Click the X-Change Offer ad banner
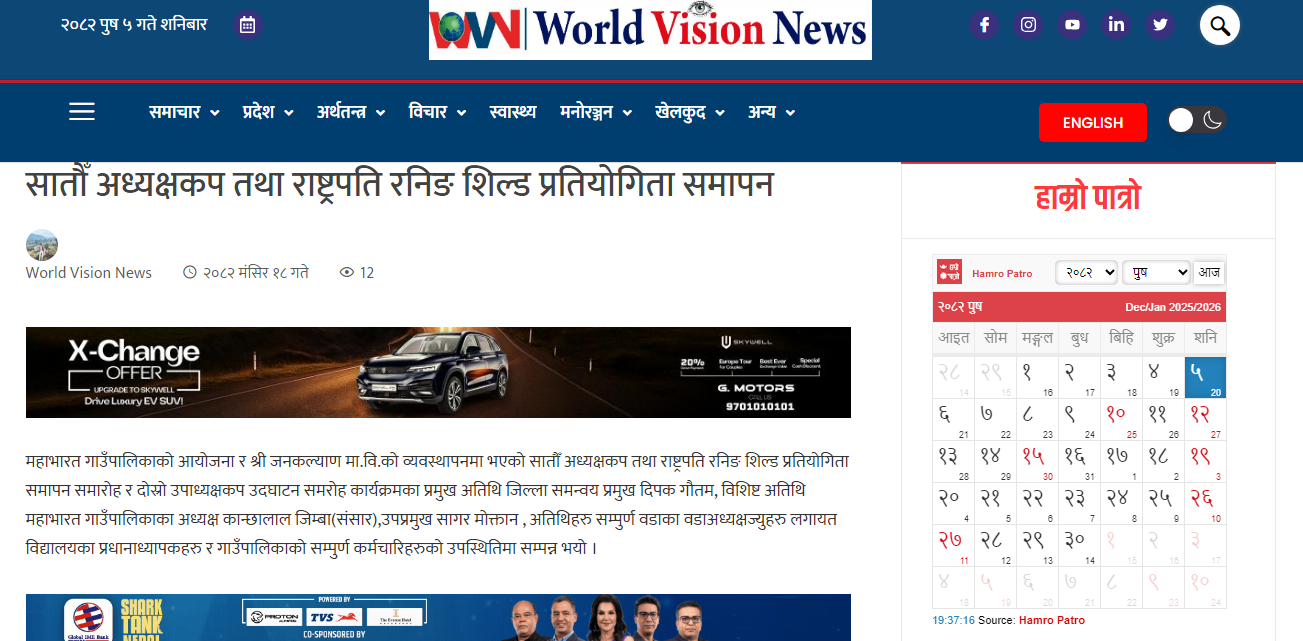The width and height of the screenshot is (1303, 641). (x=438, y=372)
